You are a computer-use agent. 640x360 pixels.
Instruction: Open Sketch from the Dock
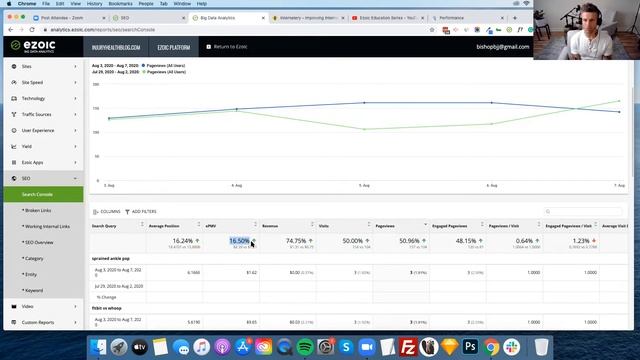click(449, 347)
